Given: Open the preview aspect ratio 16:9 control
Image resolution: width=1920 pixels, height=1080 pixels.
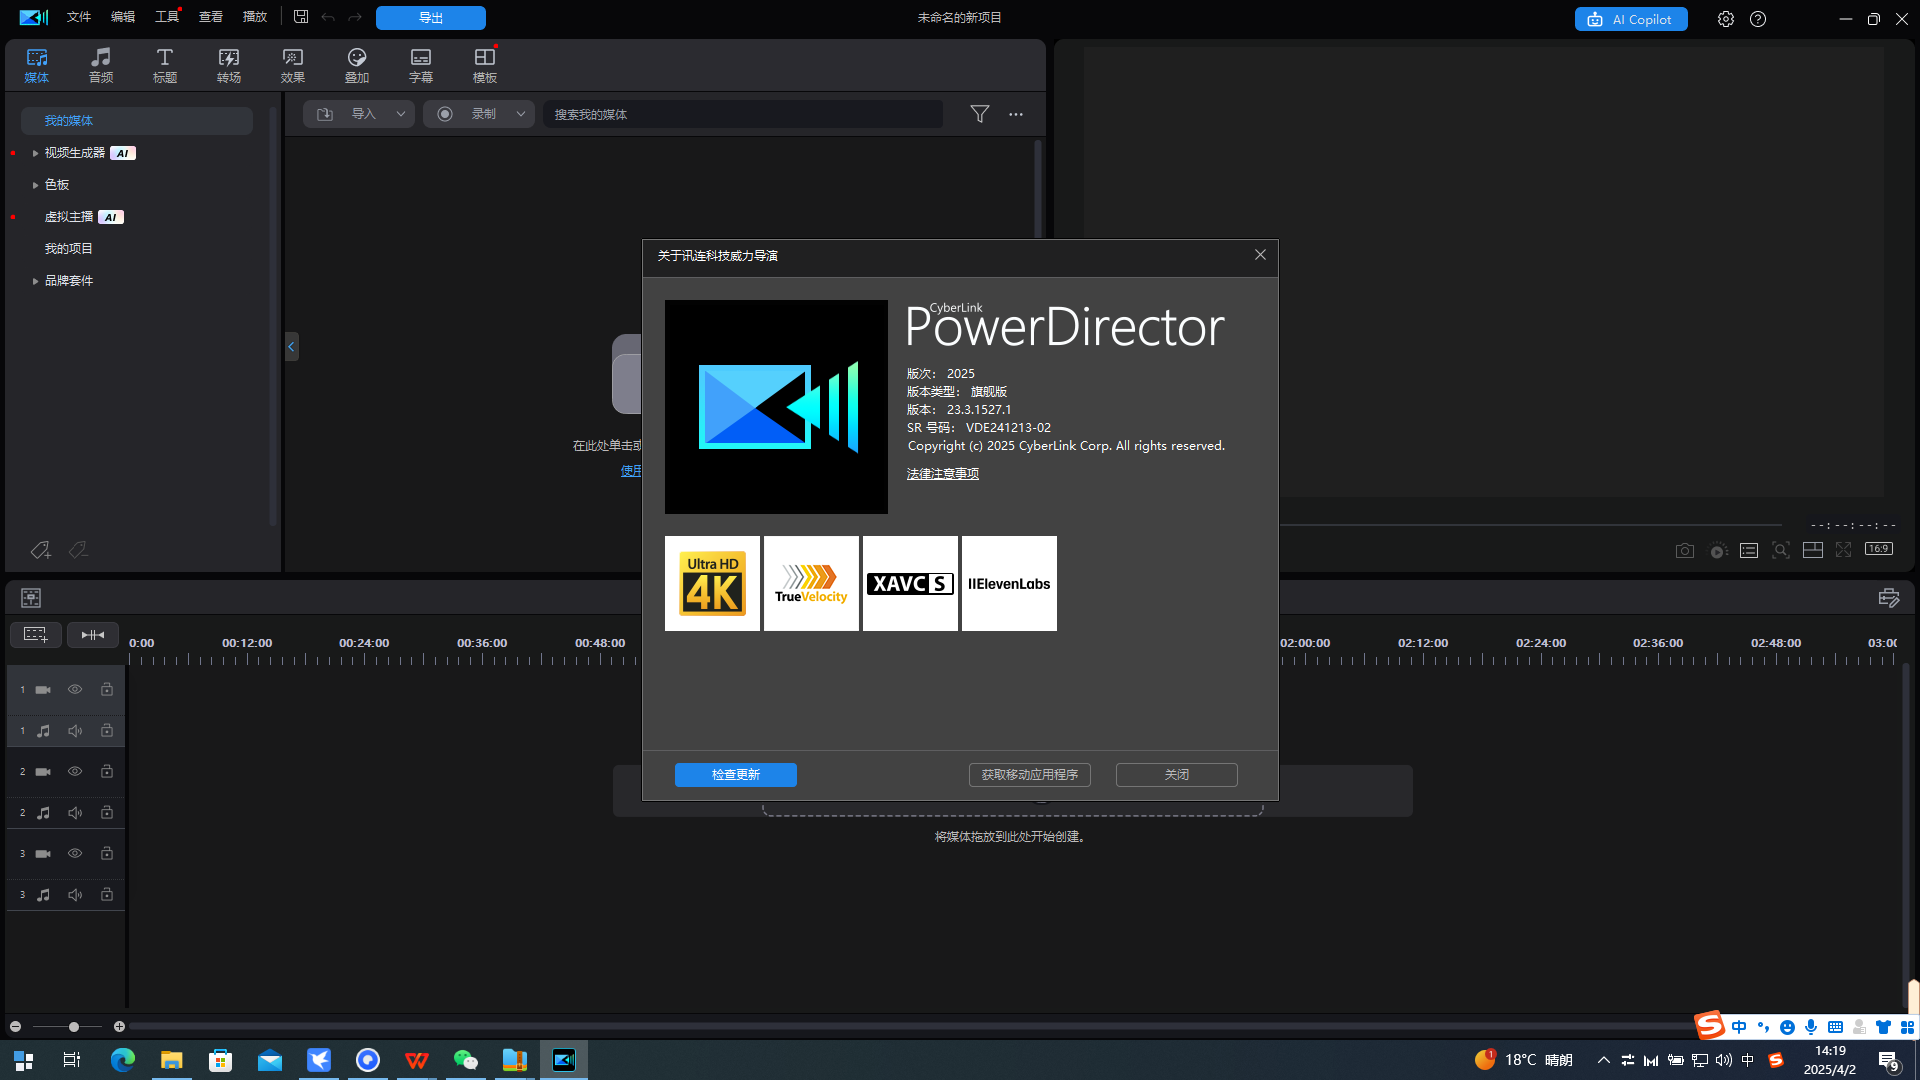Looking at the screenshot, I should [x=1879, y=549].
